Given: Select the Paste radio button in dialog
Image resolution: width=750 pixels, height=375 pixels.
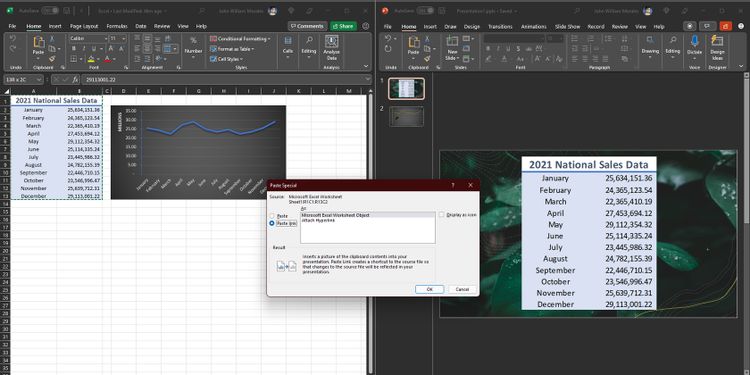Looking at the screenshot, I should (x=272, y=216).
